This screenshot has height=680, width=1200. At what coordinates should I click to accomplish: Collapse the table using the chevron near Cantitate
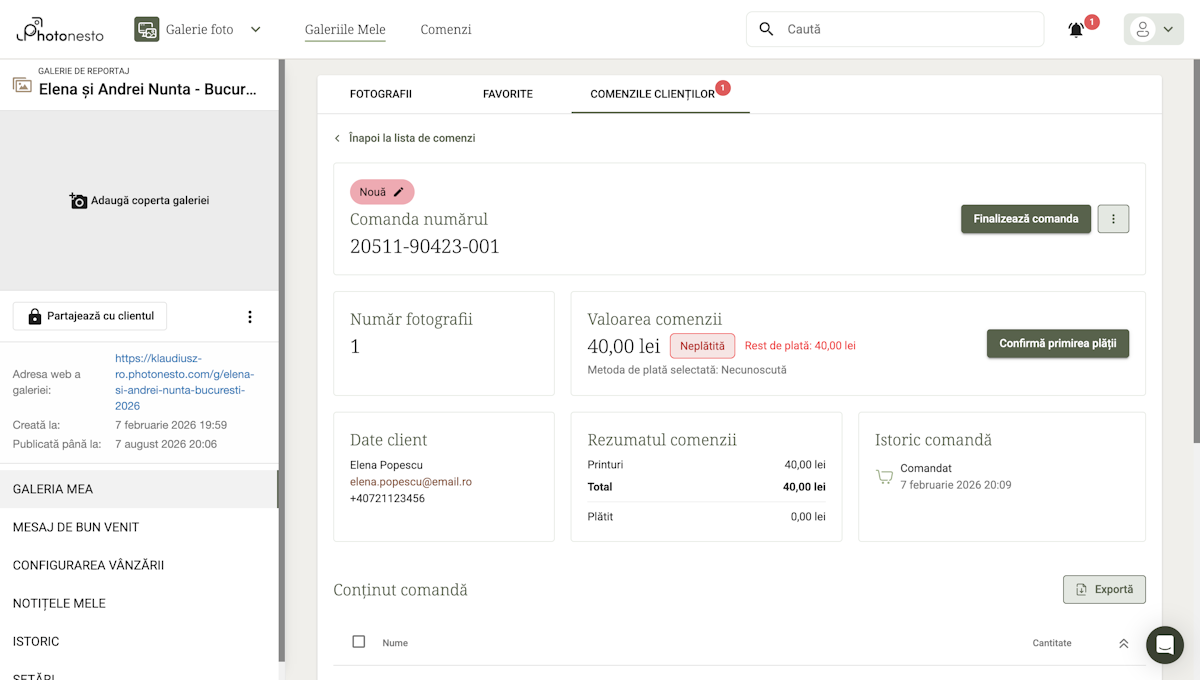(1123, 641)
